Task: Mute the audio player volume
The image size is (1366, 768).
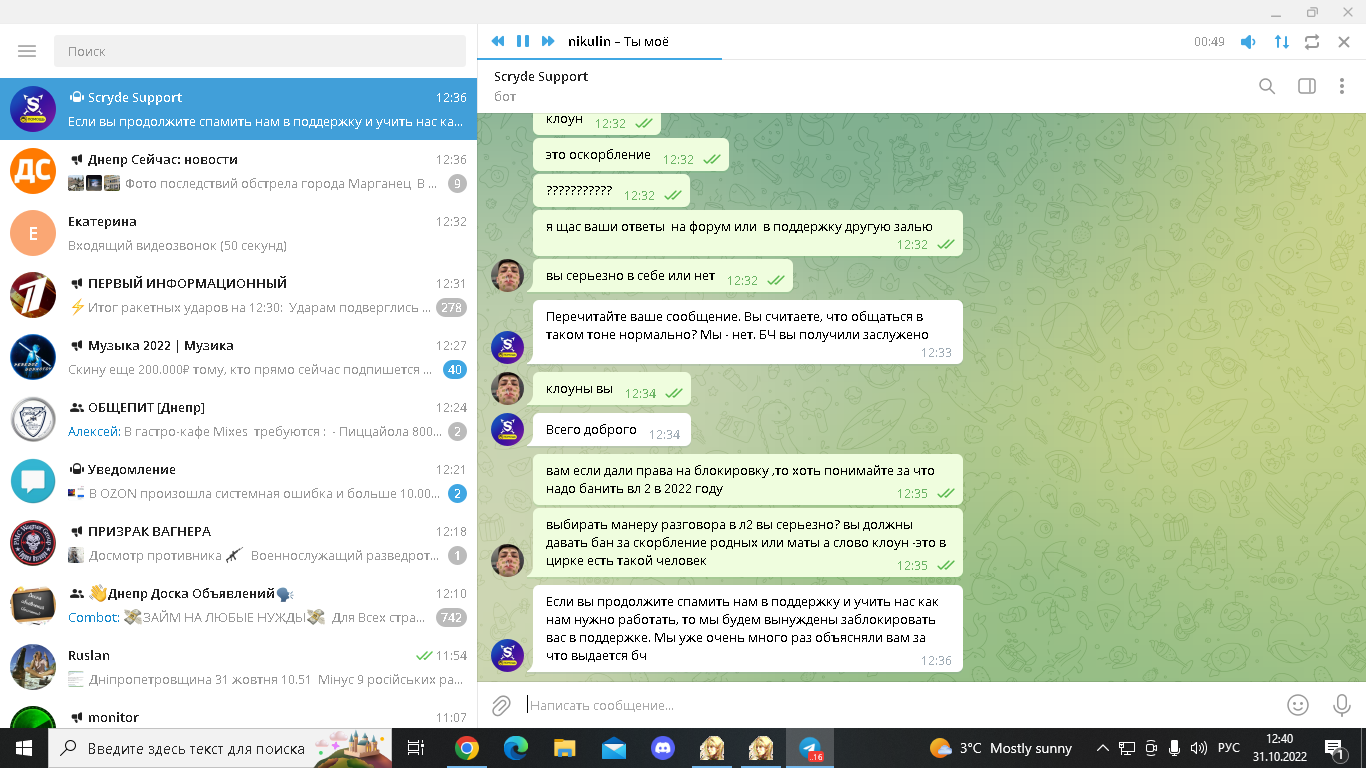Action: coord(1248,42)
